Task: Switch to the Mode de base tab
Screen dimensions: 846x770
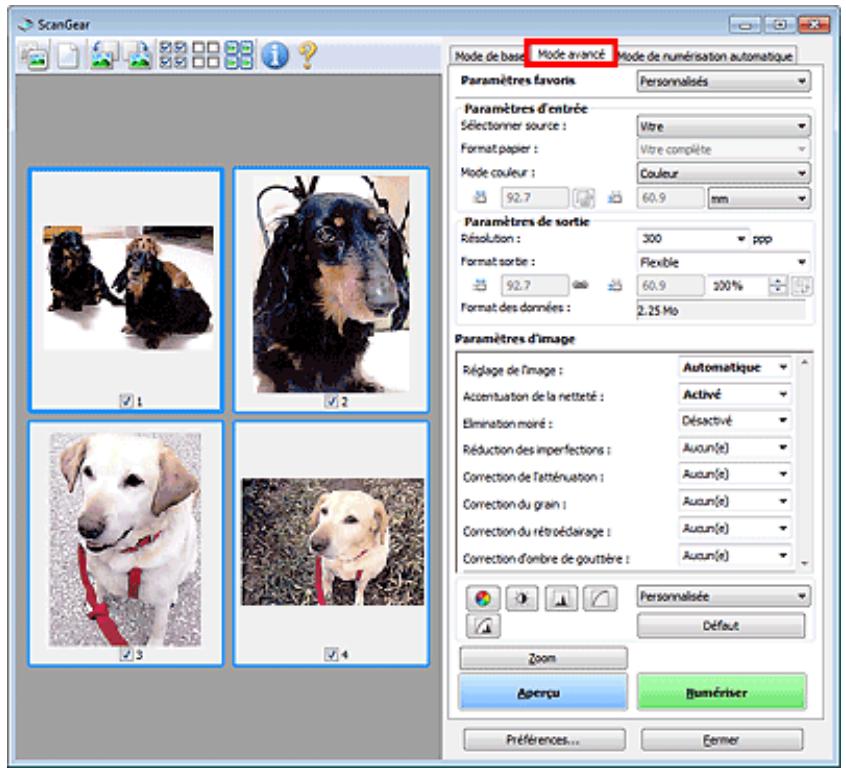Action: point(489,56)
